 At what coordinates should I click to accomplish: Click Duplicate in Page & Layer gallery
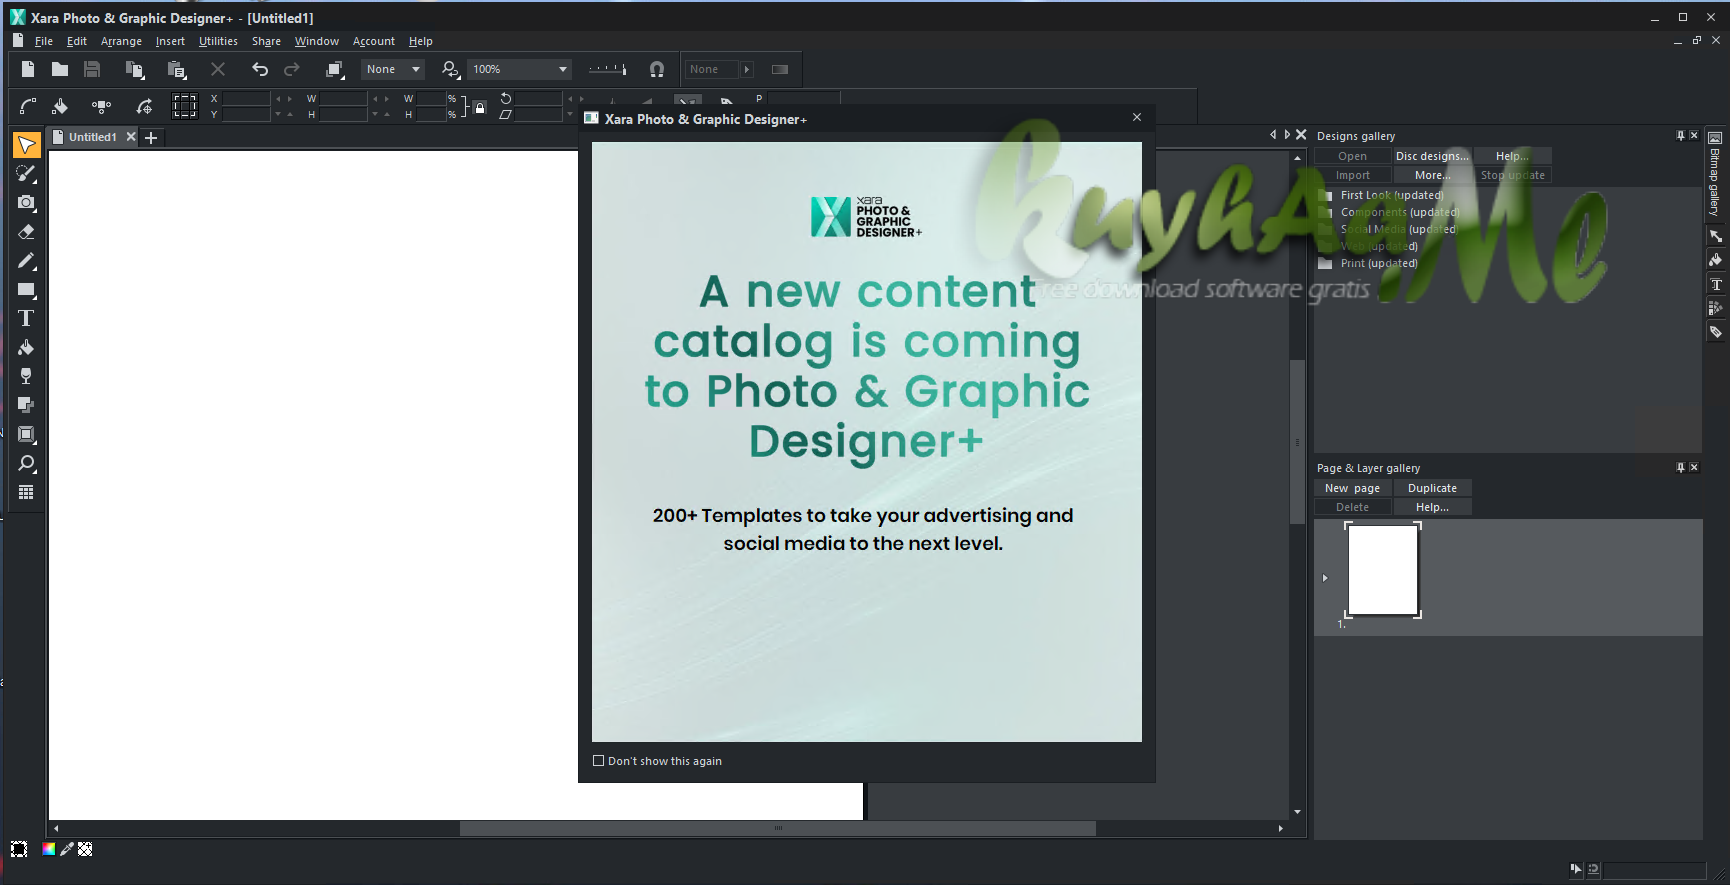[1432, 488]
